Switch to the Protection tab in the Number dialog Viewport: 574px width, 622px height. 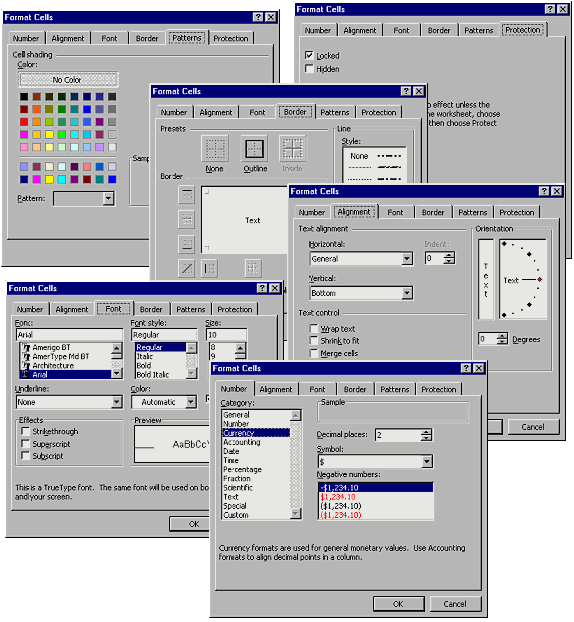438,390
